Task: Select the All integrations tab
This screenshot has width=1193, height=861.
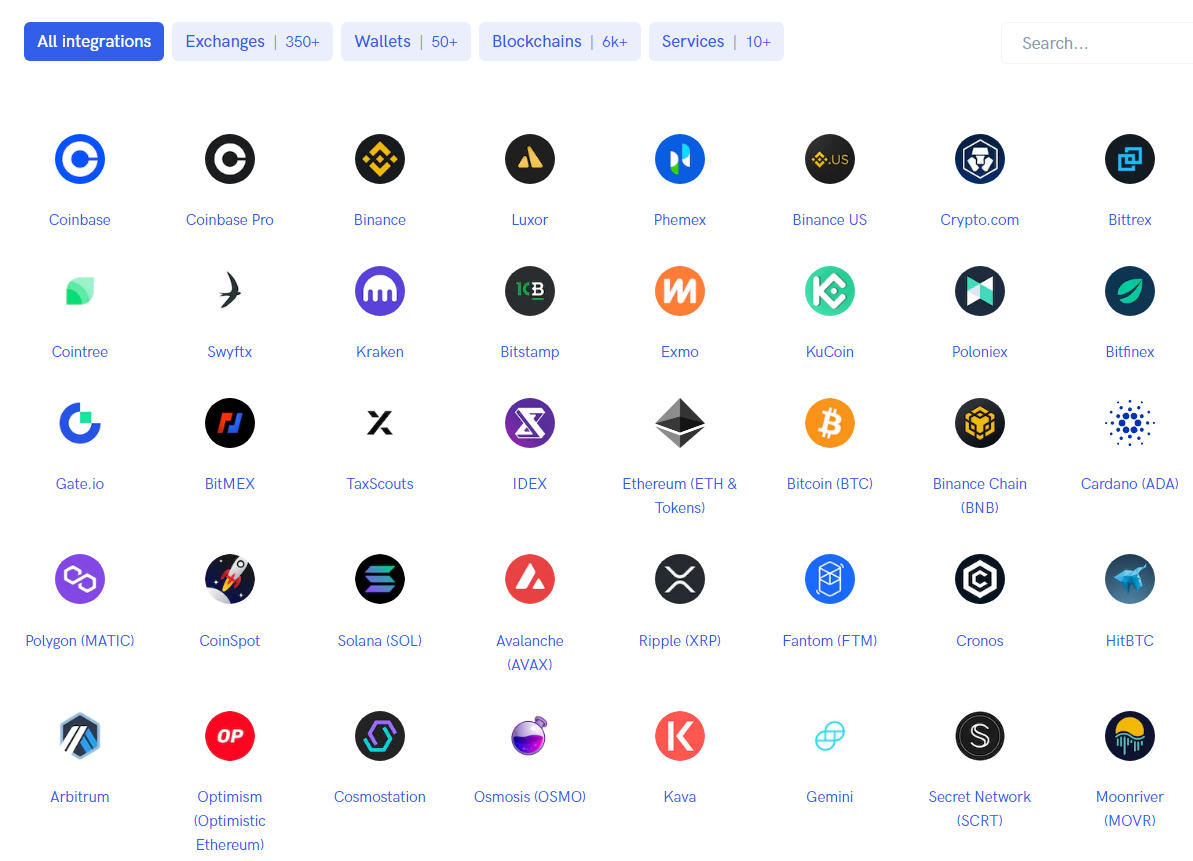Action: pyautogui.click(x=94, y=42)
